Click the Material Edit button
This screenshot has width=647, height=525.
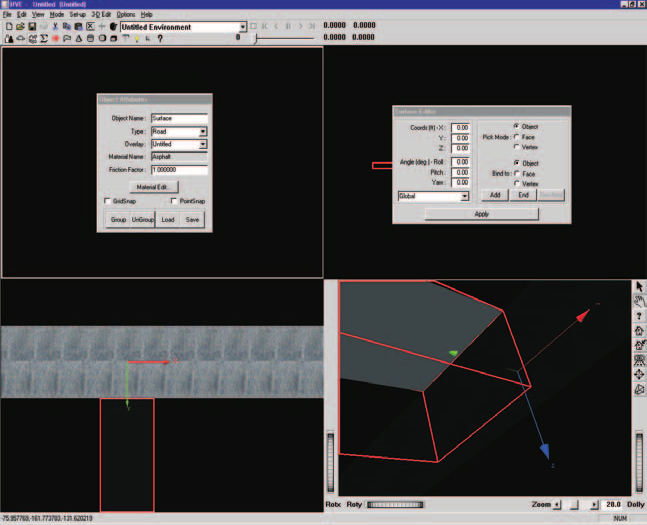coord(154,187)
